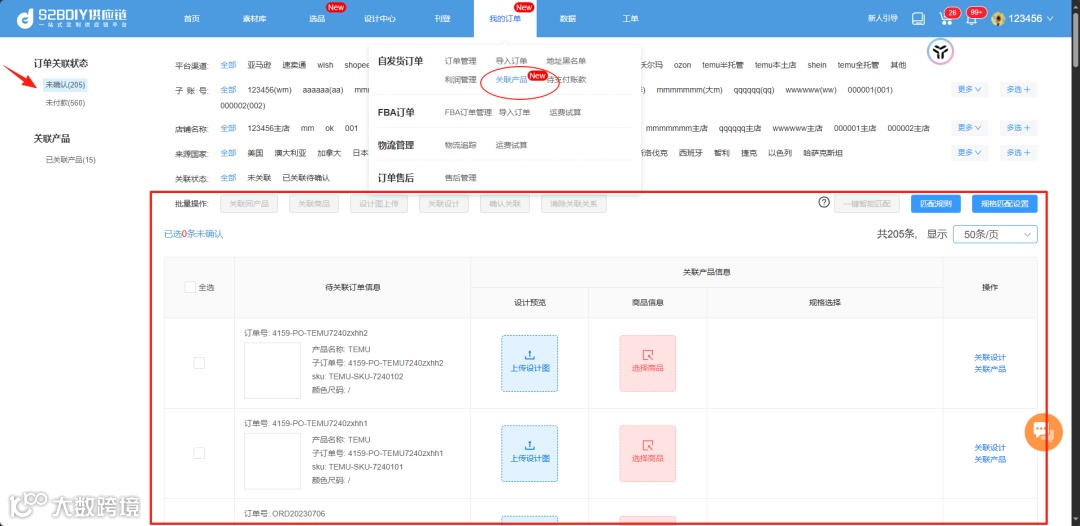Click the 设计图上传 batch button
1080x526 pixels.
379,204
